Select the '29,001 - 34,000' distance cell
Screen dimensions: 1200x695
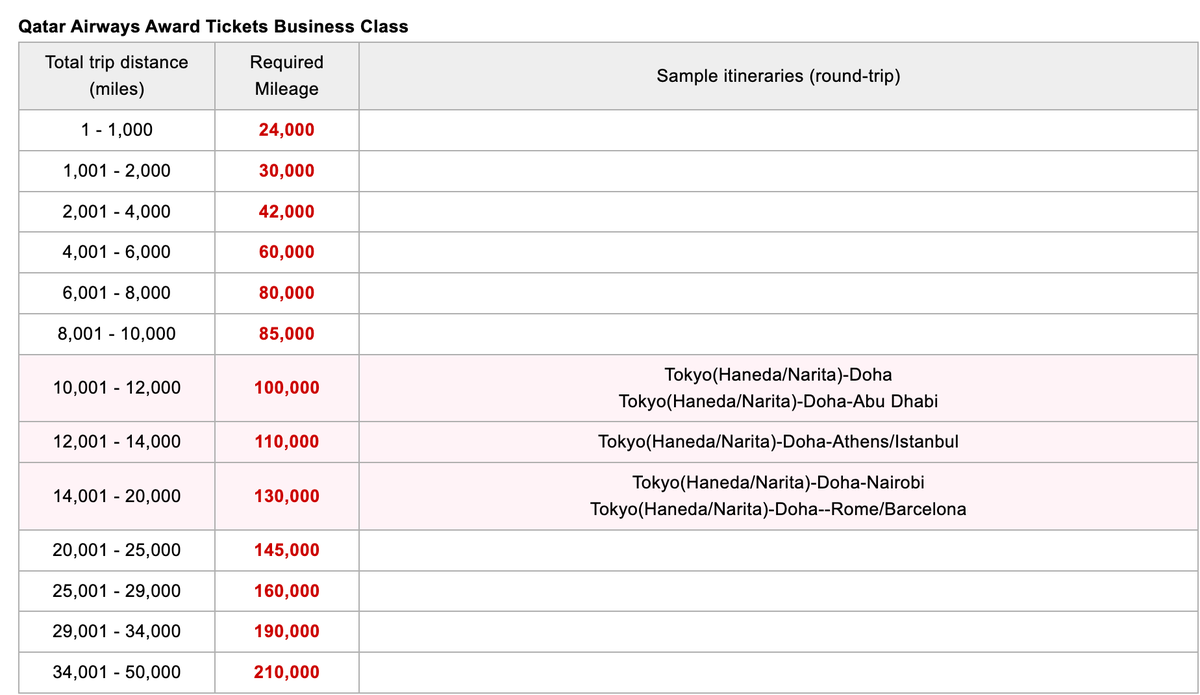[117, 631]
